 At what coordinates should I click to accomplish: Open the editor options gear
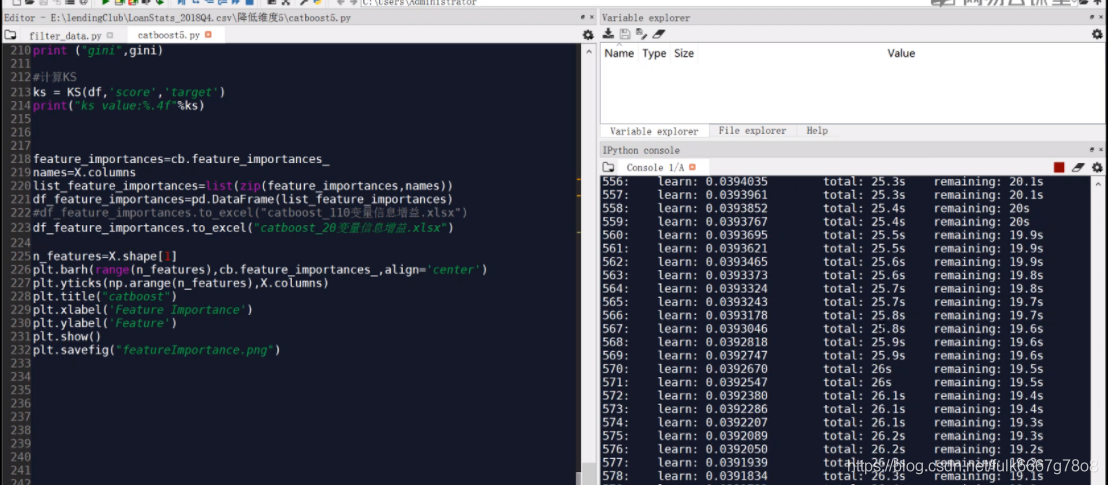click(587, 35)
